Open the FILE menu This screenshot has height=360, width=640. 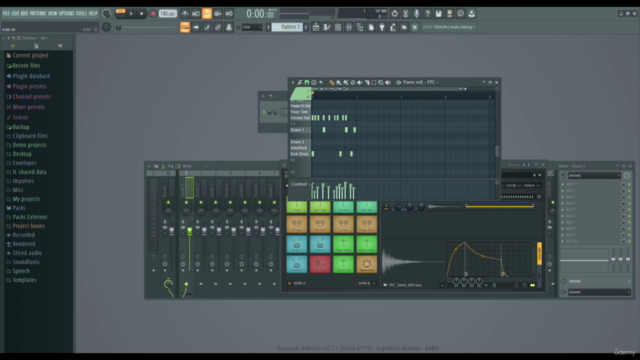tap(6, 13)
